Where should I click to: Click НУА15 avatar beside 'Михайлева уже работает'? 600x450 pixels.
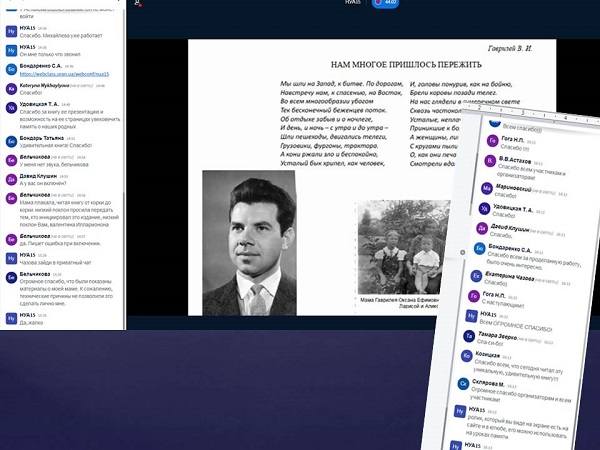point(11,32)
